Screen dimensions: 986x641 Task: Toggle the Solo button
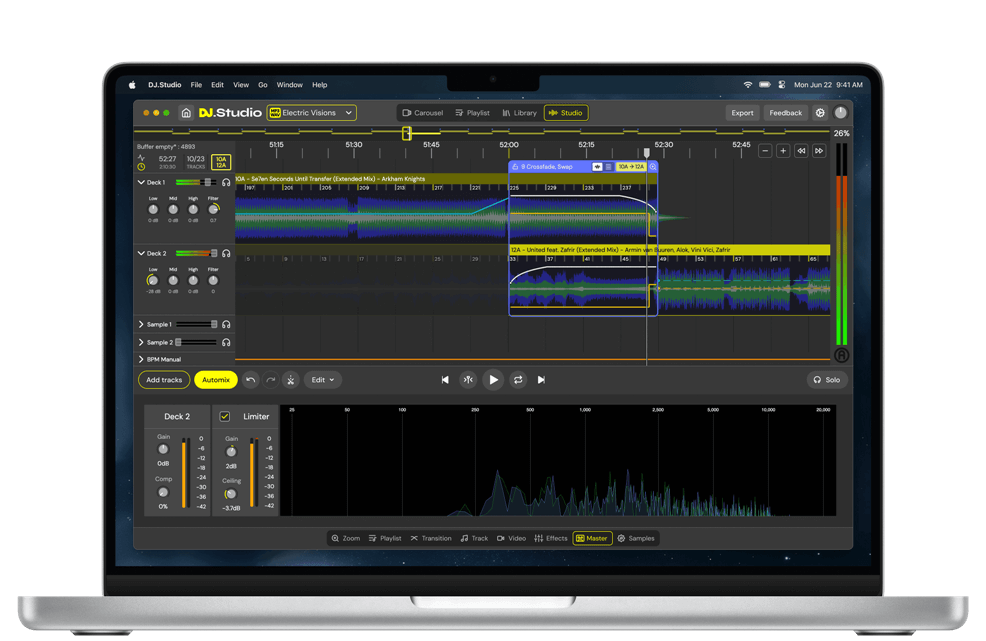point(826,380)
